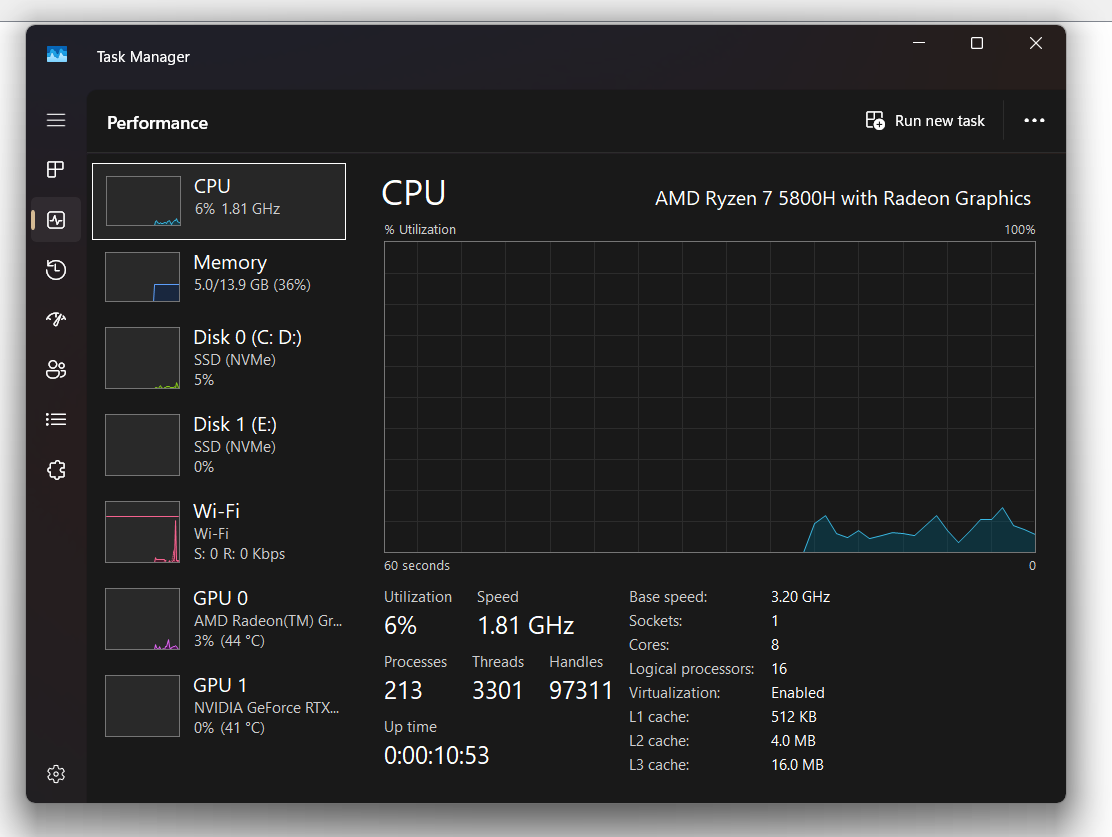This screenshot has width=1112, height=837.
Task: Click Run new task
Action: point(925,121)
